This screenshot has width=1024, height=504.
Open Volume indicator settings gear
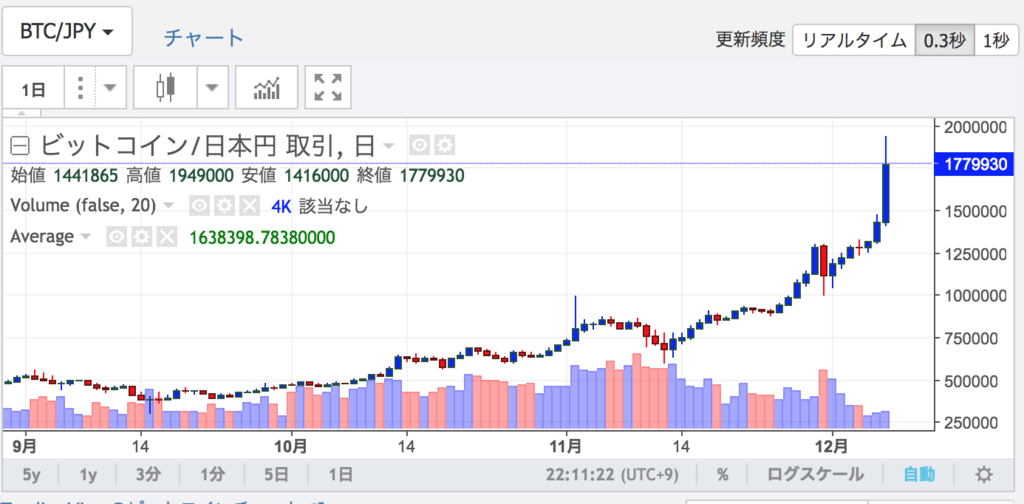[x=225, y=206]
